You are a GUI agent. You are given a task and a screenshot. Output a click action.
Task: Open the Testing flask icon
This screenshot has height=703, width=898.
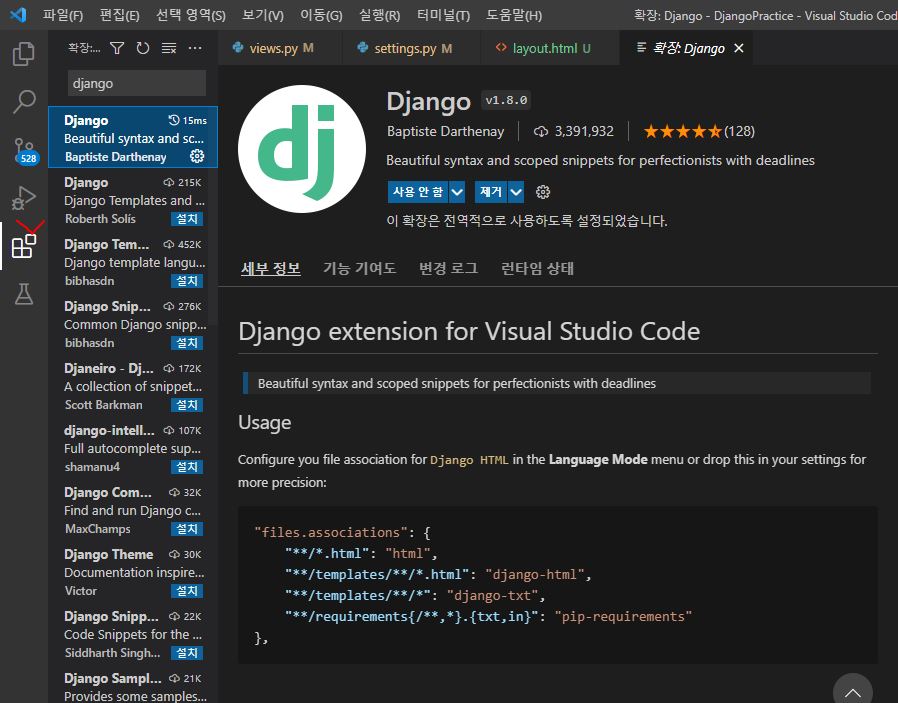click(23, 294)
